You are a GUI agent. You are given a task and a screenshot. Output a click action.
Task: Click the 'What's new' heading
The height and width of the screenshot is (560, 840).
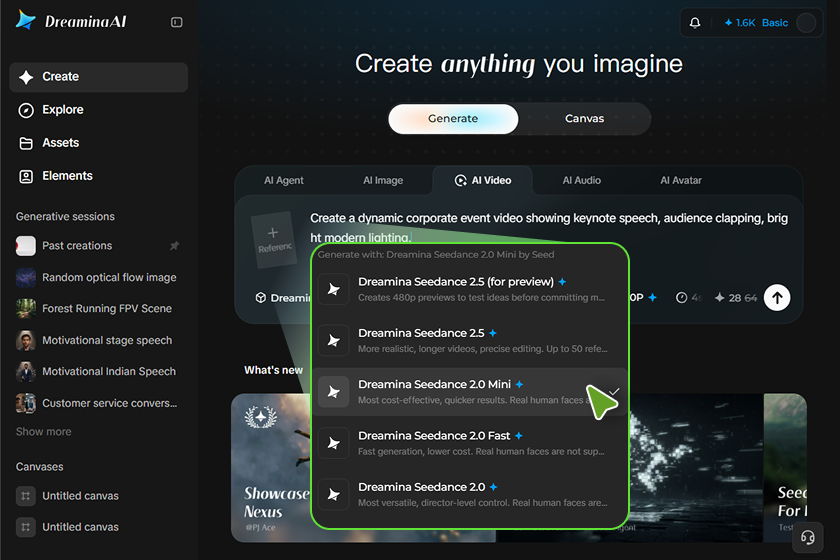[274, 370]
